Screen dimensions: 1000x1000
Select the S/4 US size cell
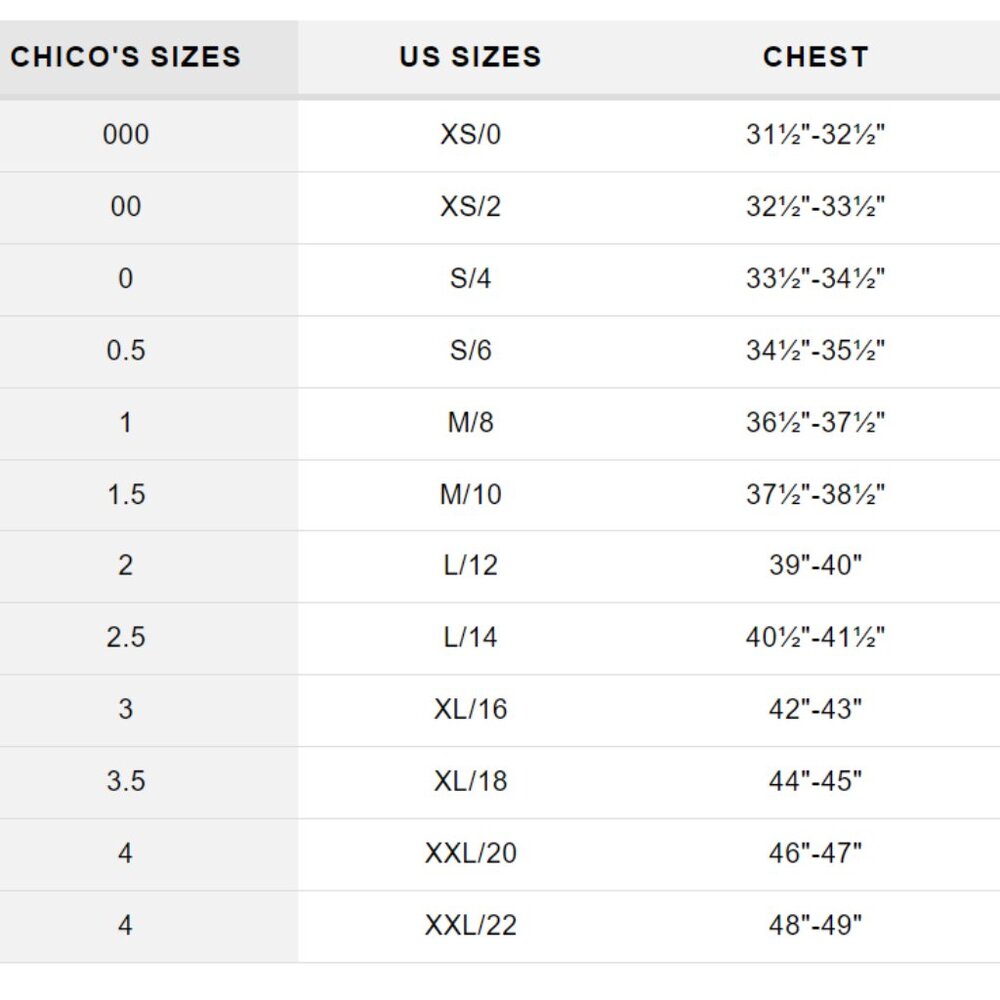[x=471, y=279]
